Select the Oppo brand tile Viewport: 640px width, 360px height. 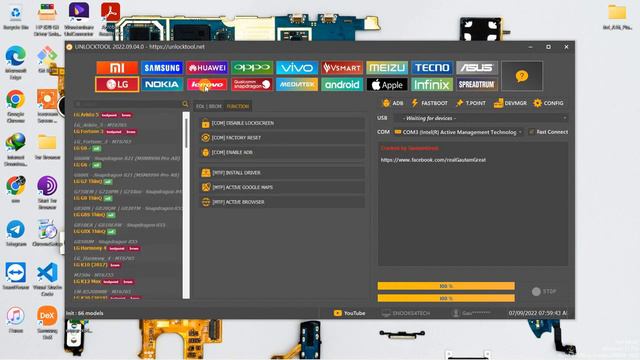(x=252, y=68)
